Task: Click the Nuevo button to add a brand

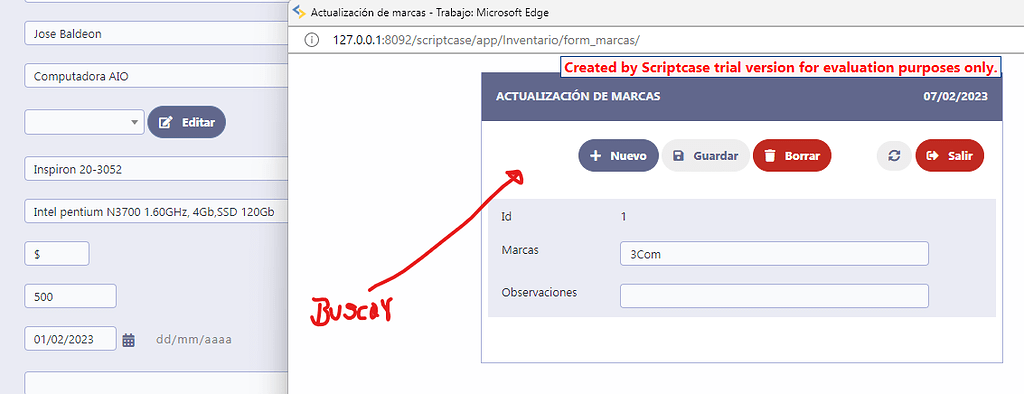Action: pyautogui.click(x=618, y=156)
